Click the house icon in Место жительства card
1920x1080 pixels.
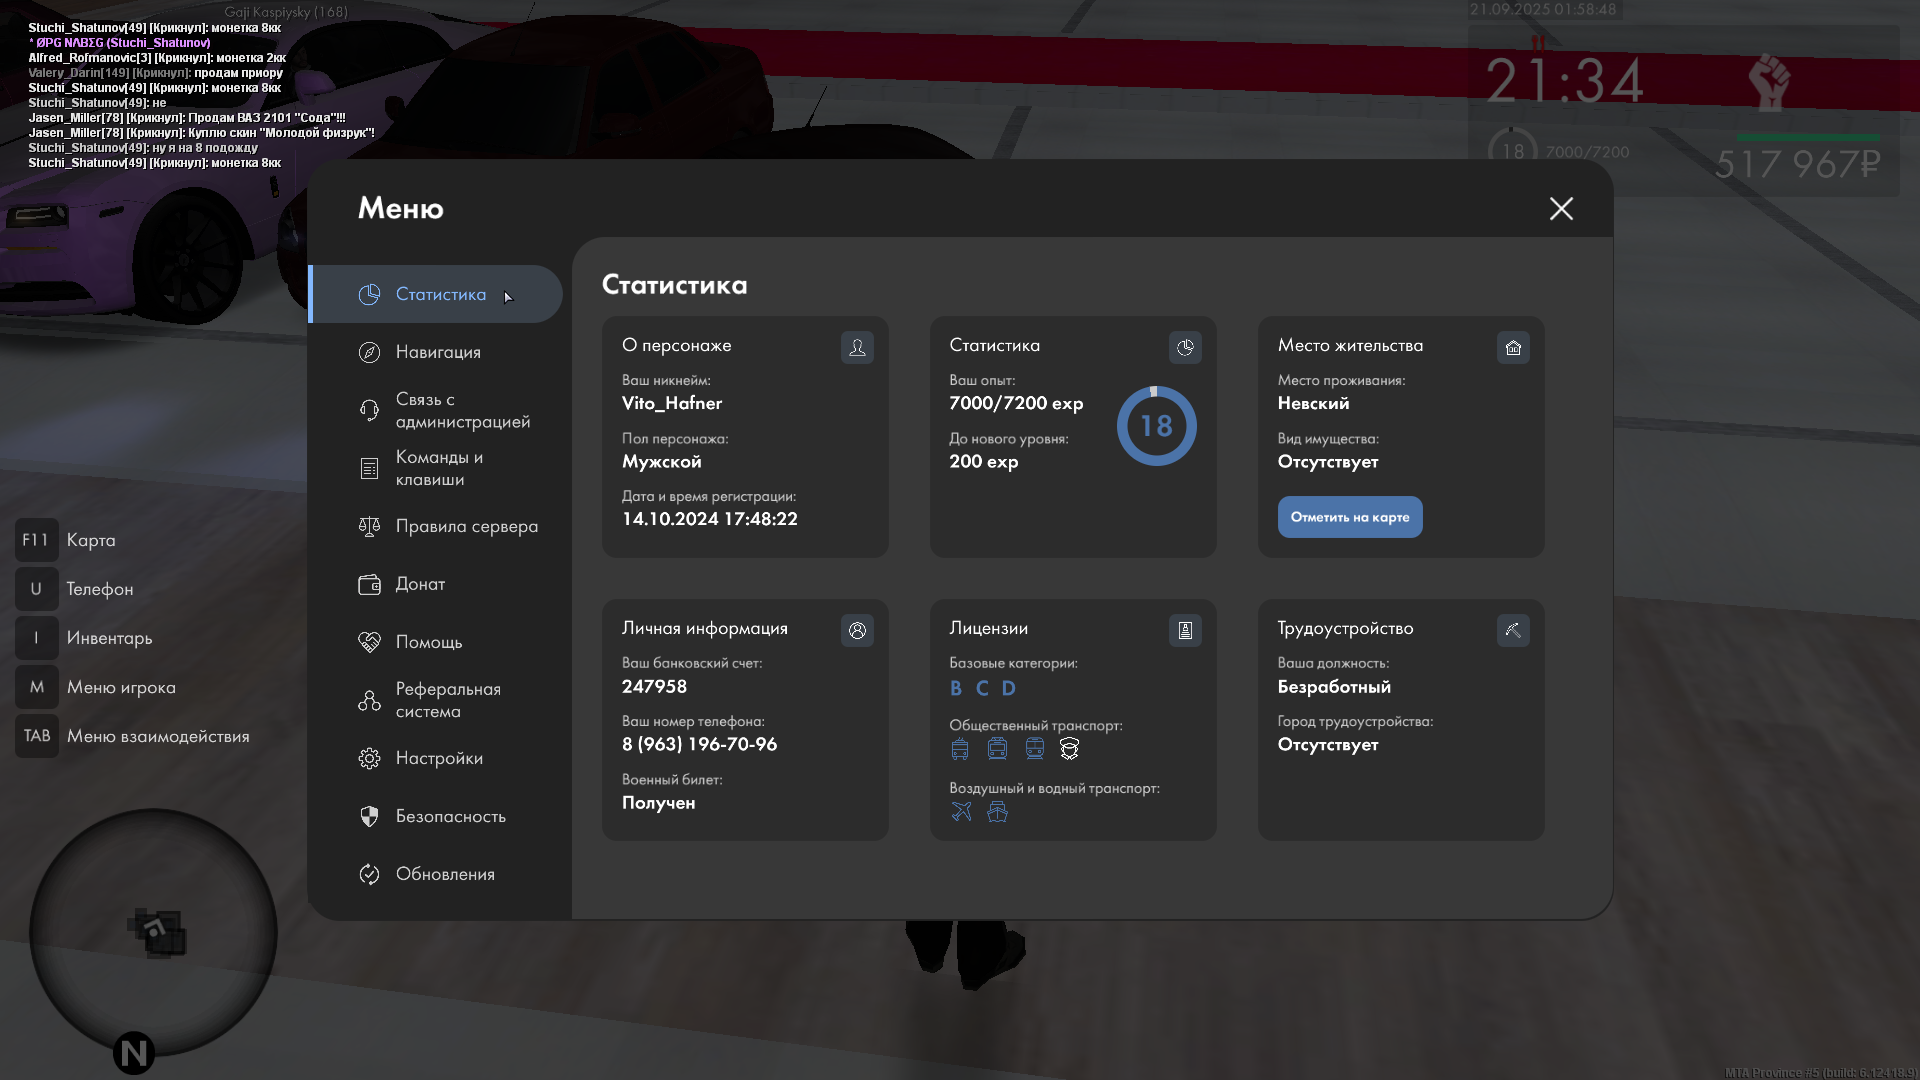click(x=1513, y=347)
